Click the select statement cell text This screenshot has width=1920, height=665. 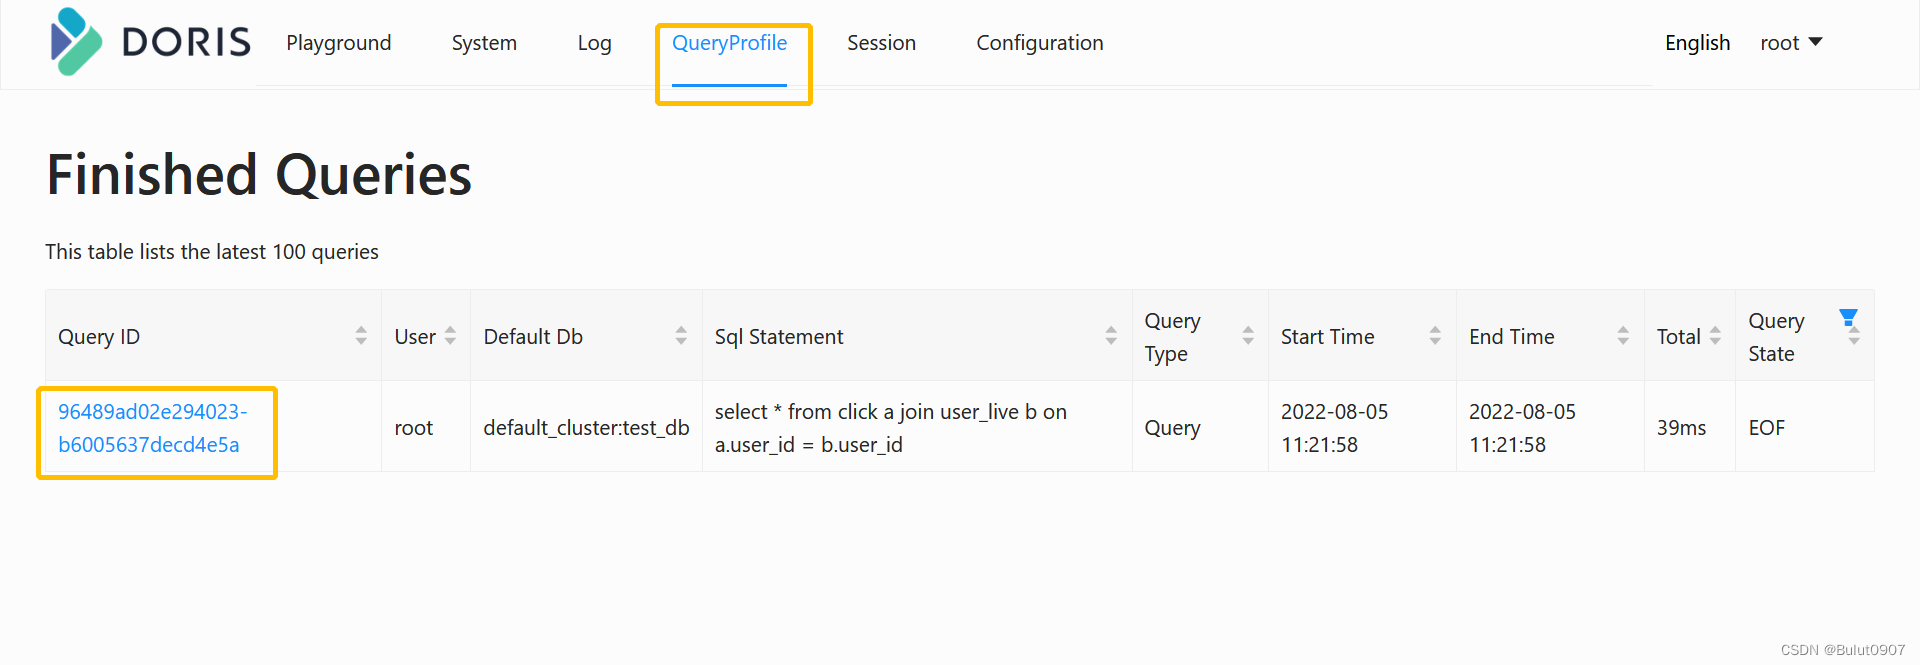point(890,428)
